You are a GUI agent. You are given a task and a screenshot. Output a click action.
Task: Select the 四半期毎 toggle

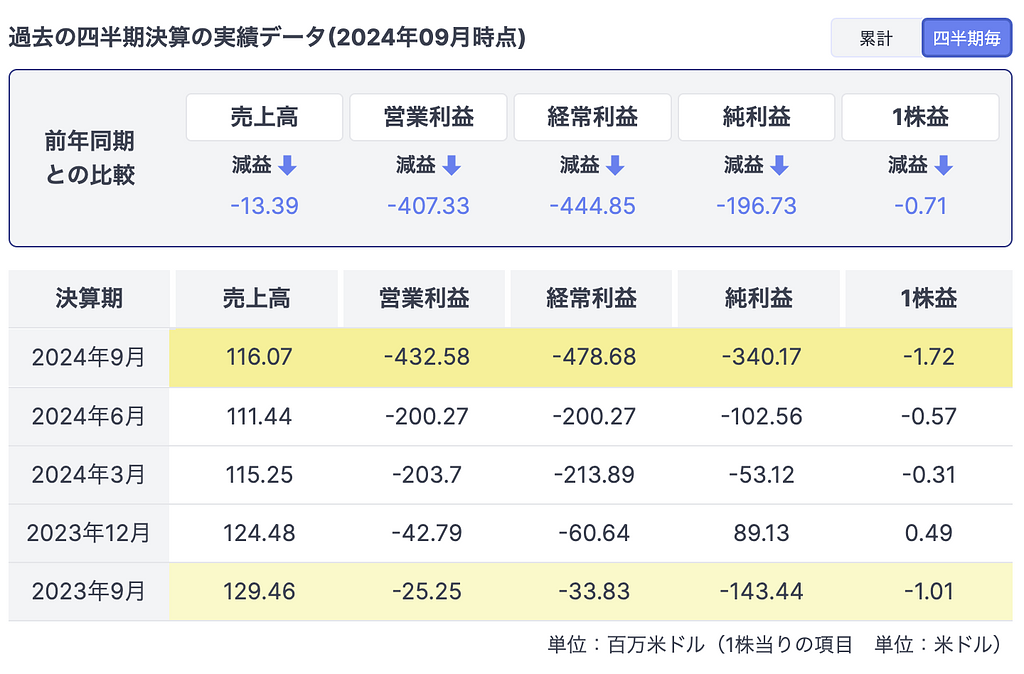click(x=967, y=39)
